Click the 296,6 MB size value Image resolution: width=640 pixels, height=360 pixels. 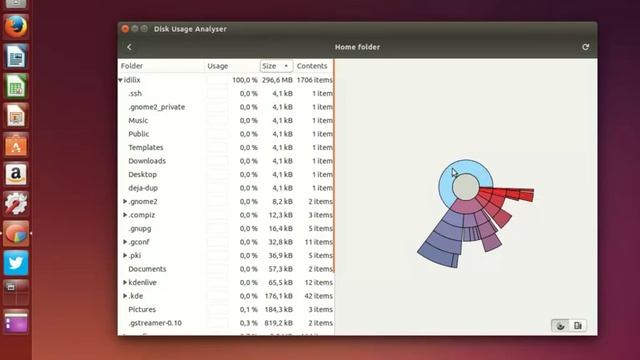(x=277, y=80)
